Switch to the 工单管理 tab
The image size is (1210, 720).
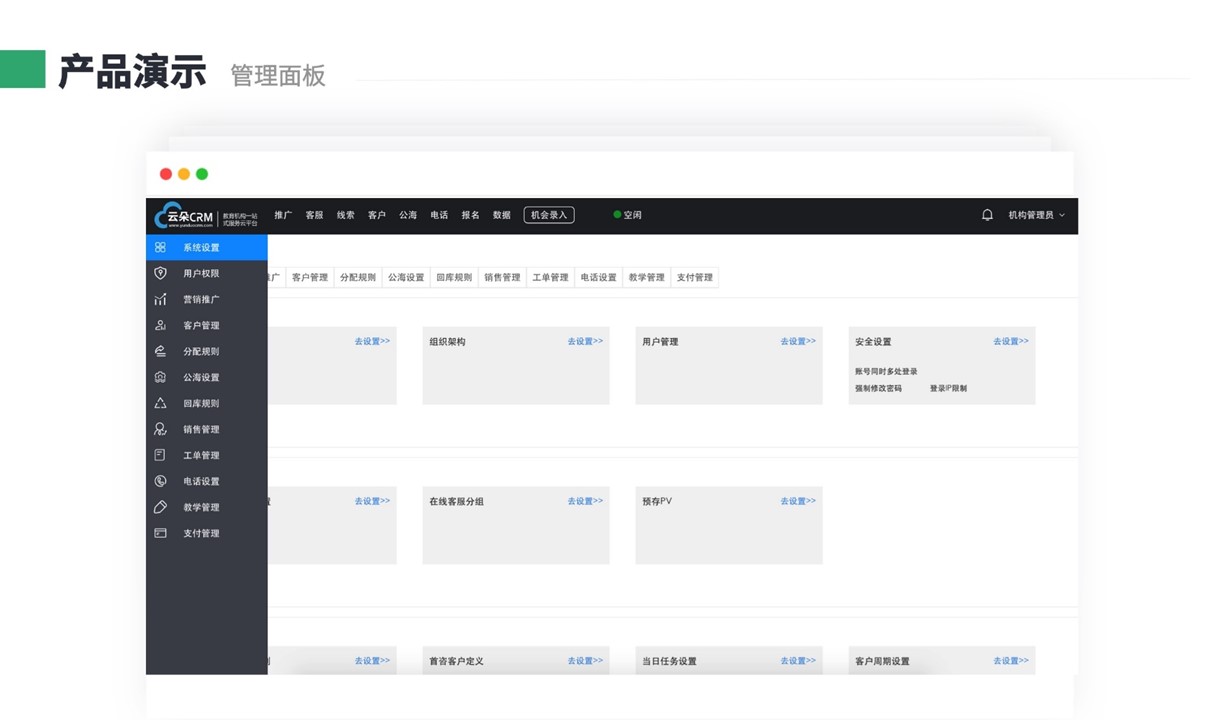pyautogui.click(x=550, y=277)
